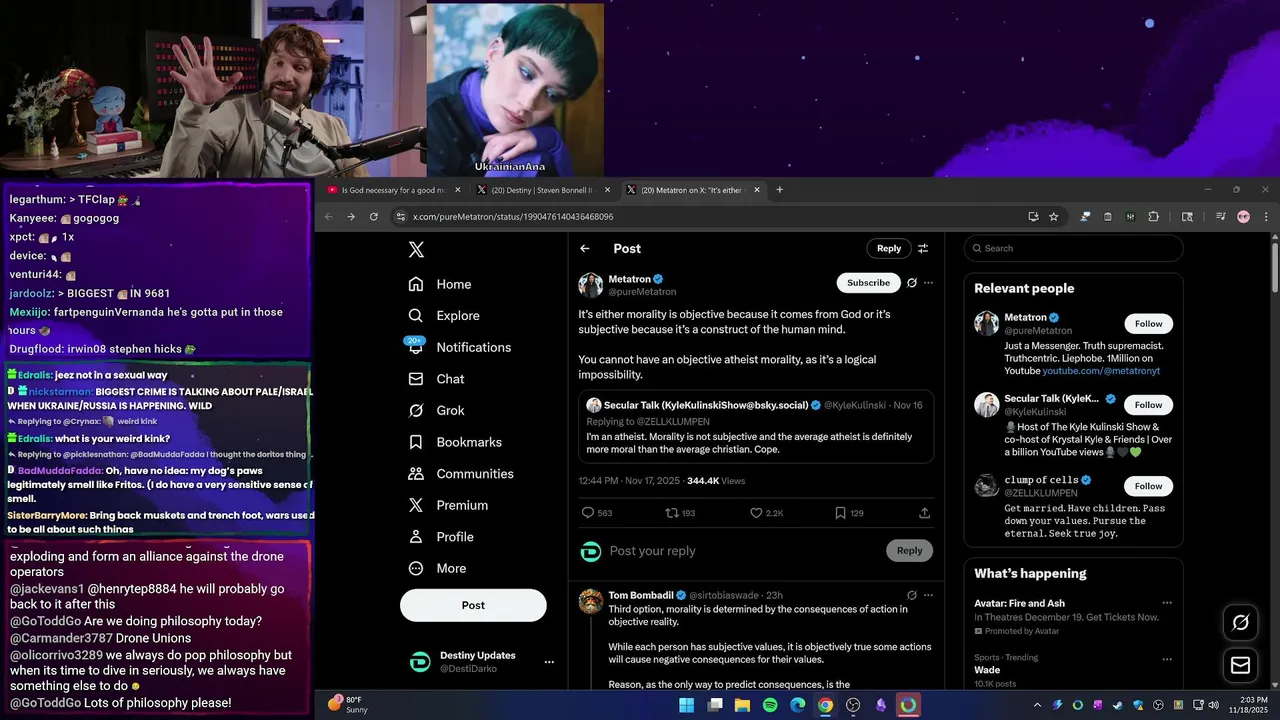Open OBS Studio from the taskbar
The width and height of the screenshot is (1280, 720).
click(x=853, y=705)
